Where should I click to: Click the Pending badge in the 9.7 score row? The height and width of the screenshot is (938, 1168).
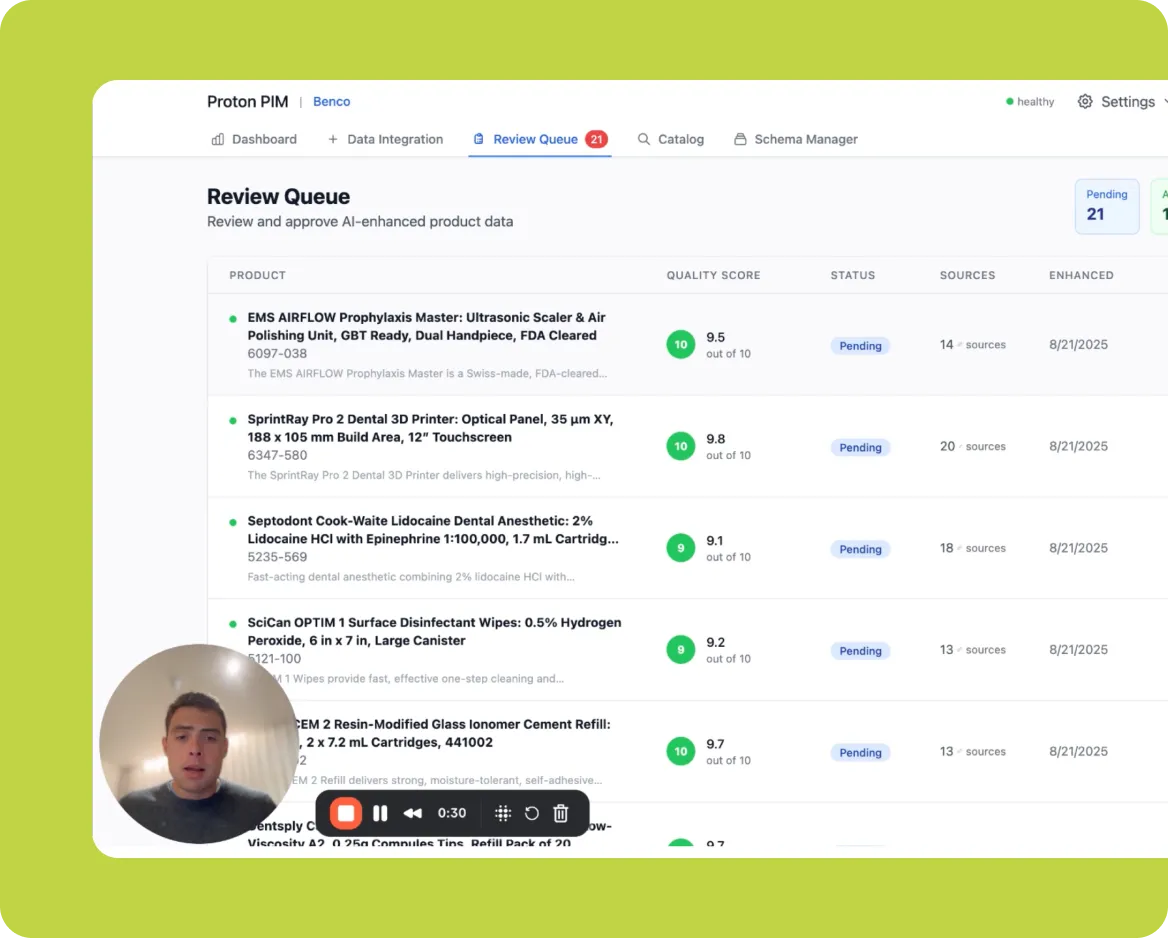click(860, 752)
